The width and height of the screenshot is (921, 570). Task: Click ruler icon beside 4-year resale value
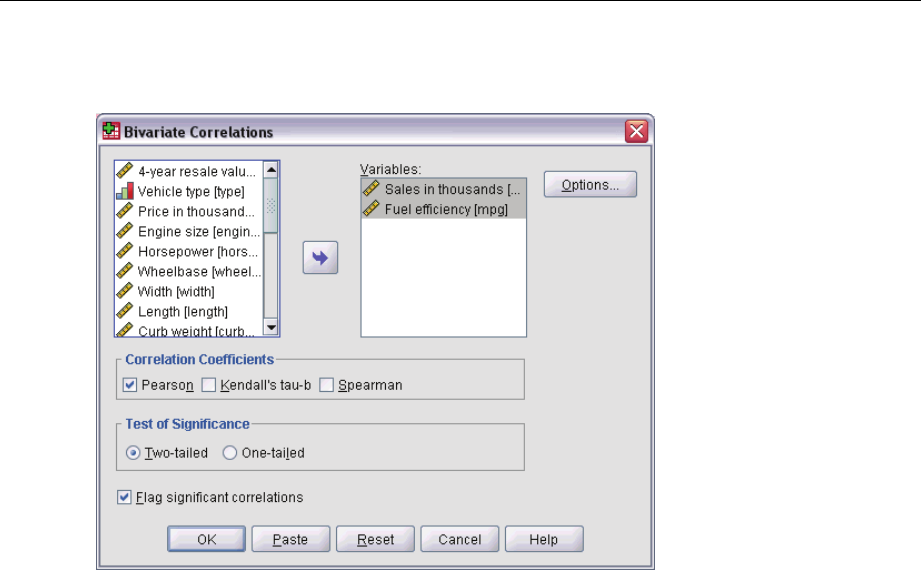point(125,171)
